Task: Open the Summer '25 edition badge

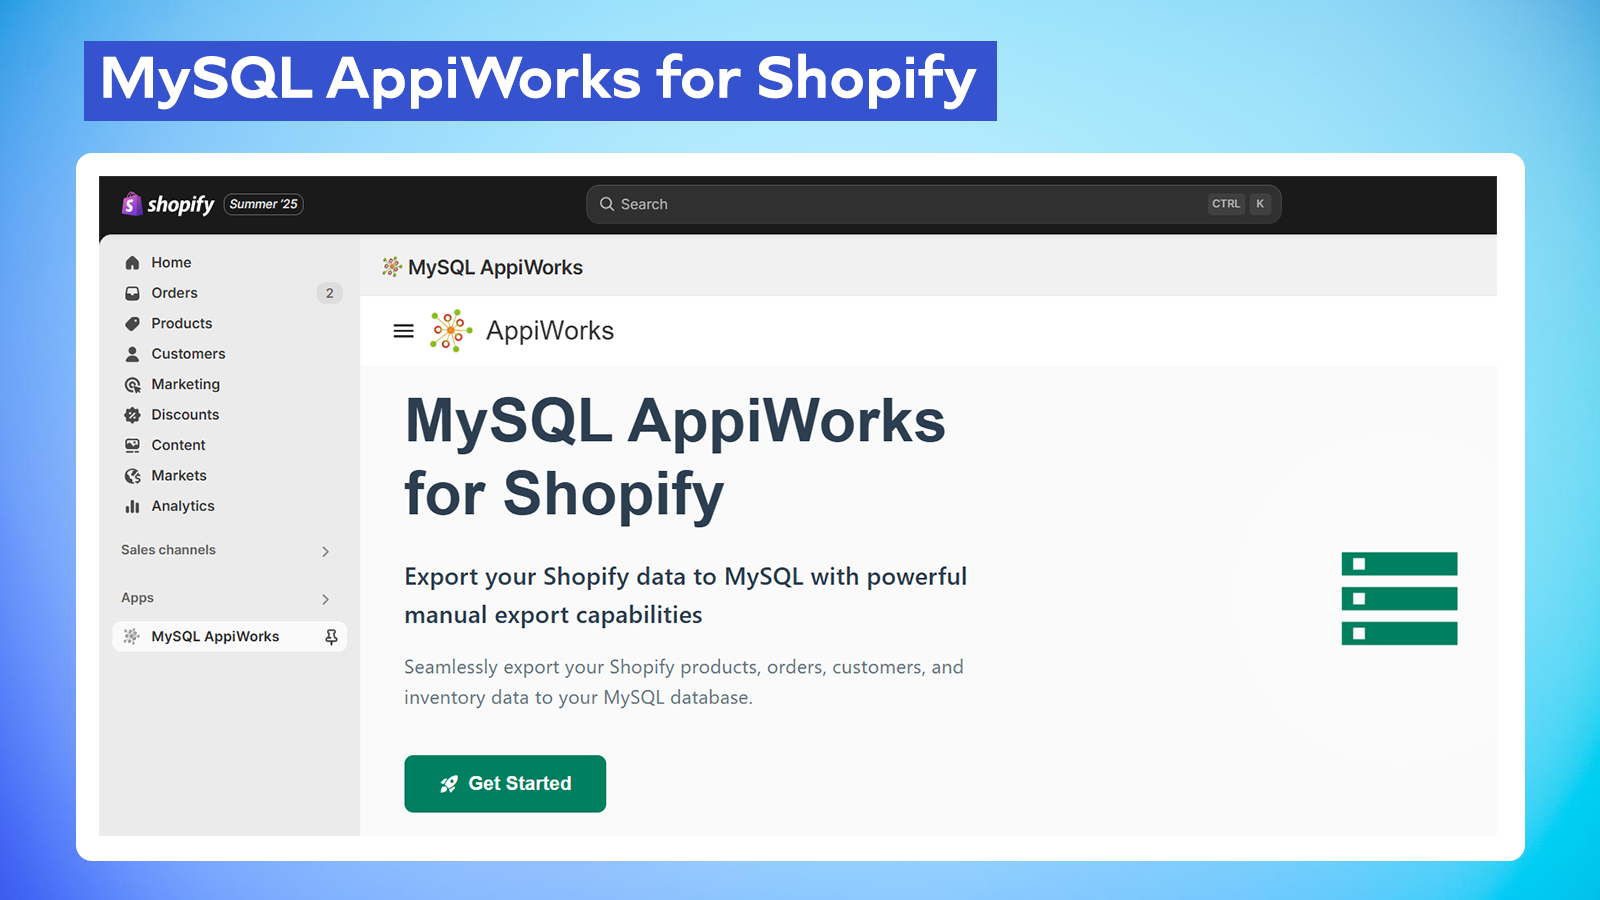Action: click(x=263, y=204)
